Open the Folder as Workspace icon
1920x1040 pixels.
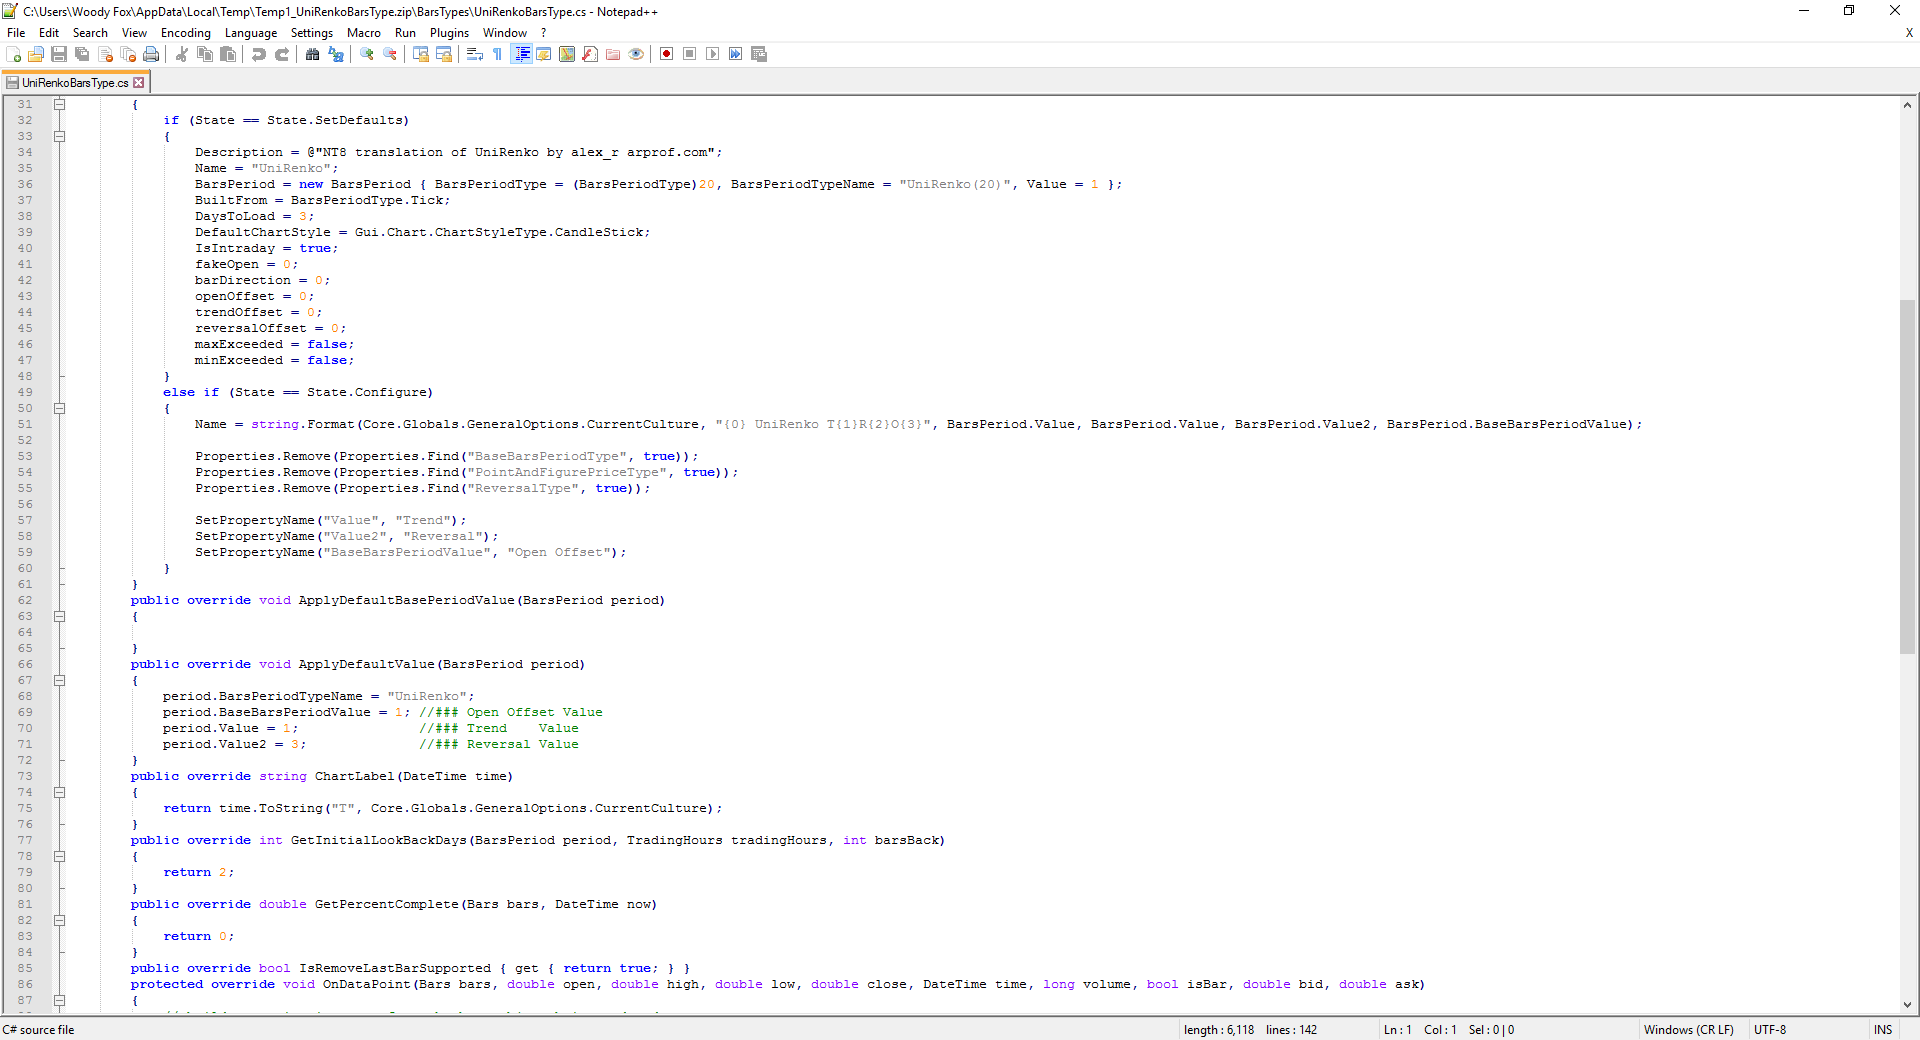coord(613,54)
